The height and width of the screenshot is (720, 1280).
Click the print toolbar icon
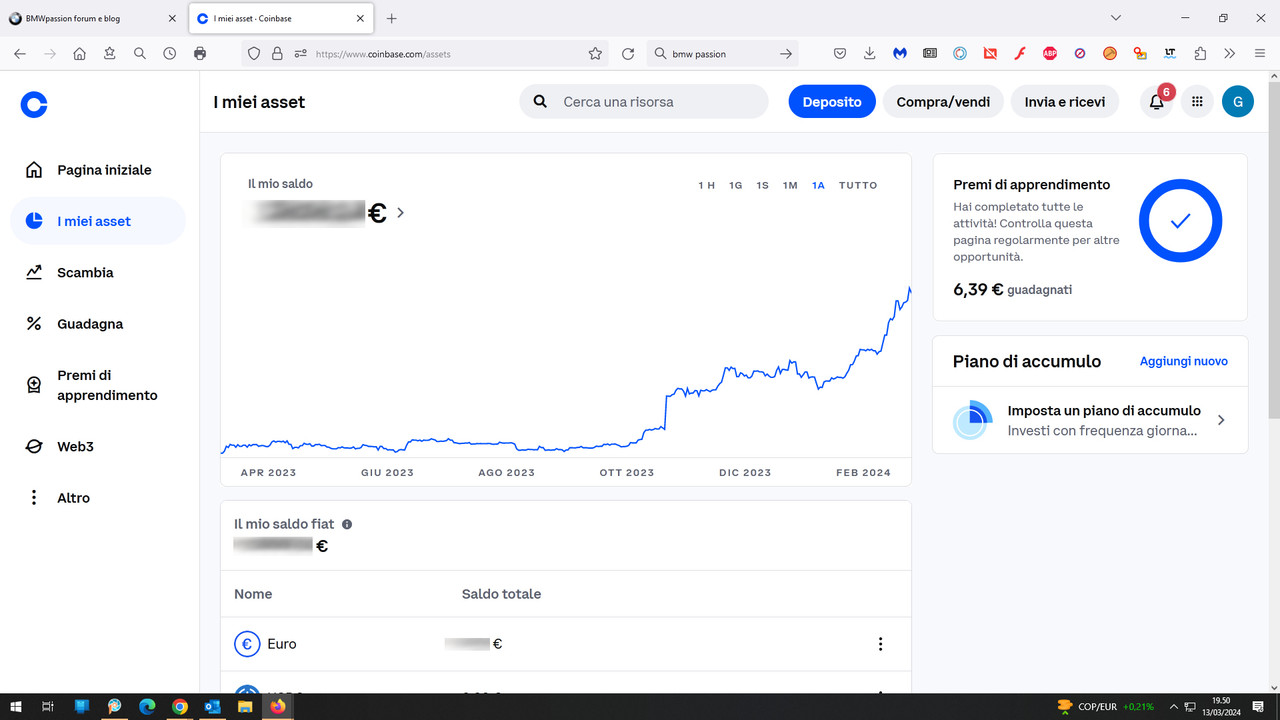[x=200, y=54]
